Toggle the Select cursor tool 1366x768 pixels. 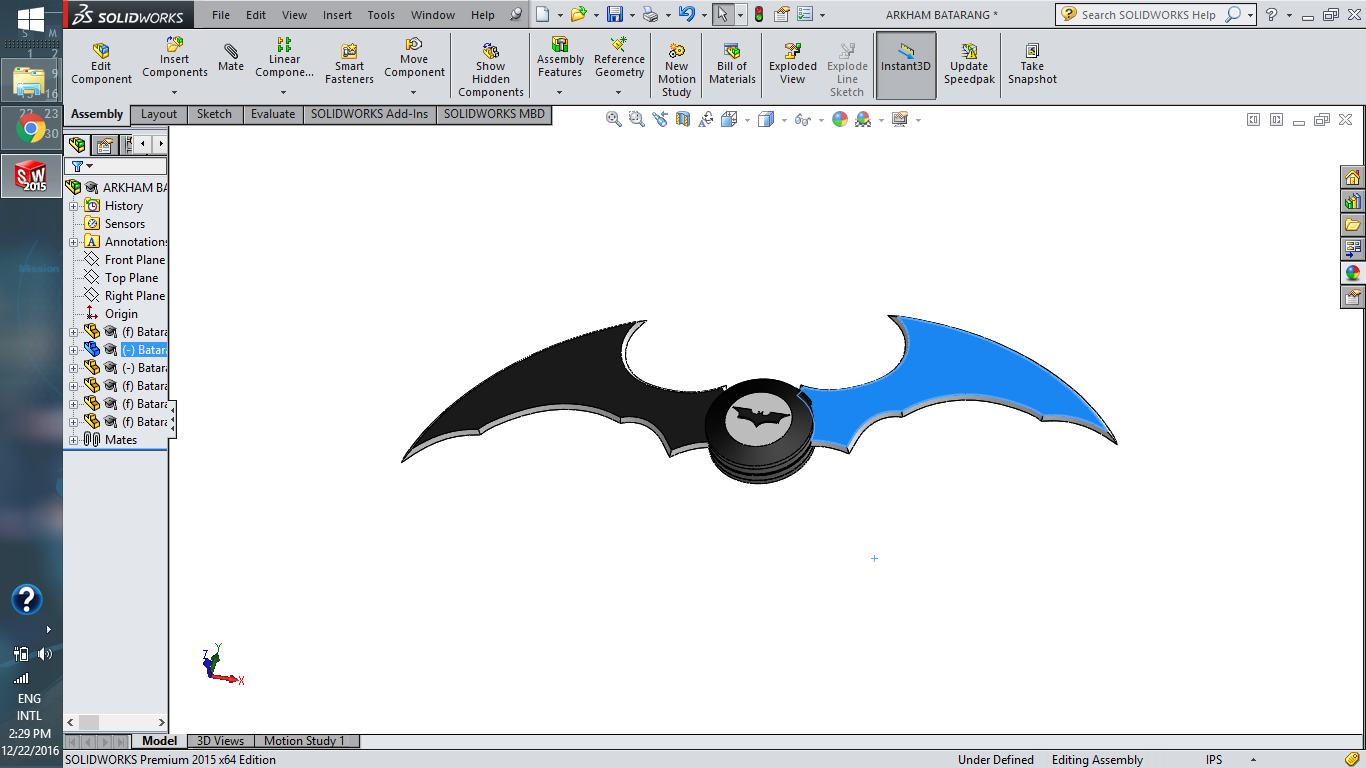(x=722, y=14)
